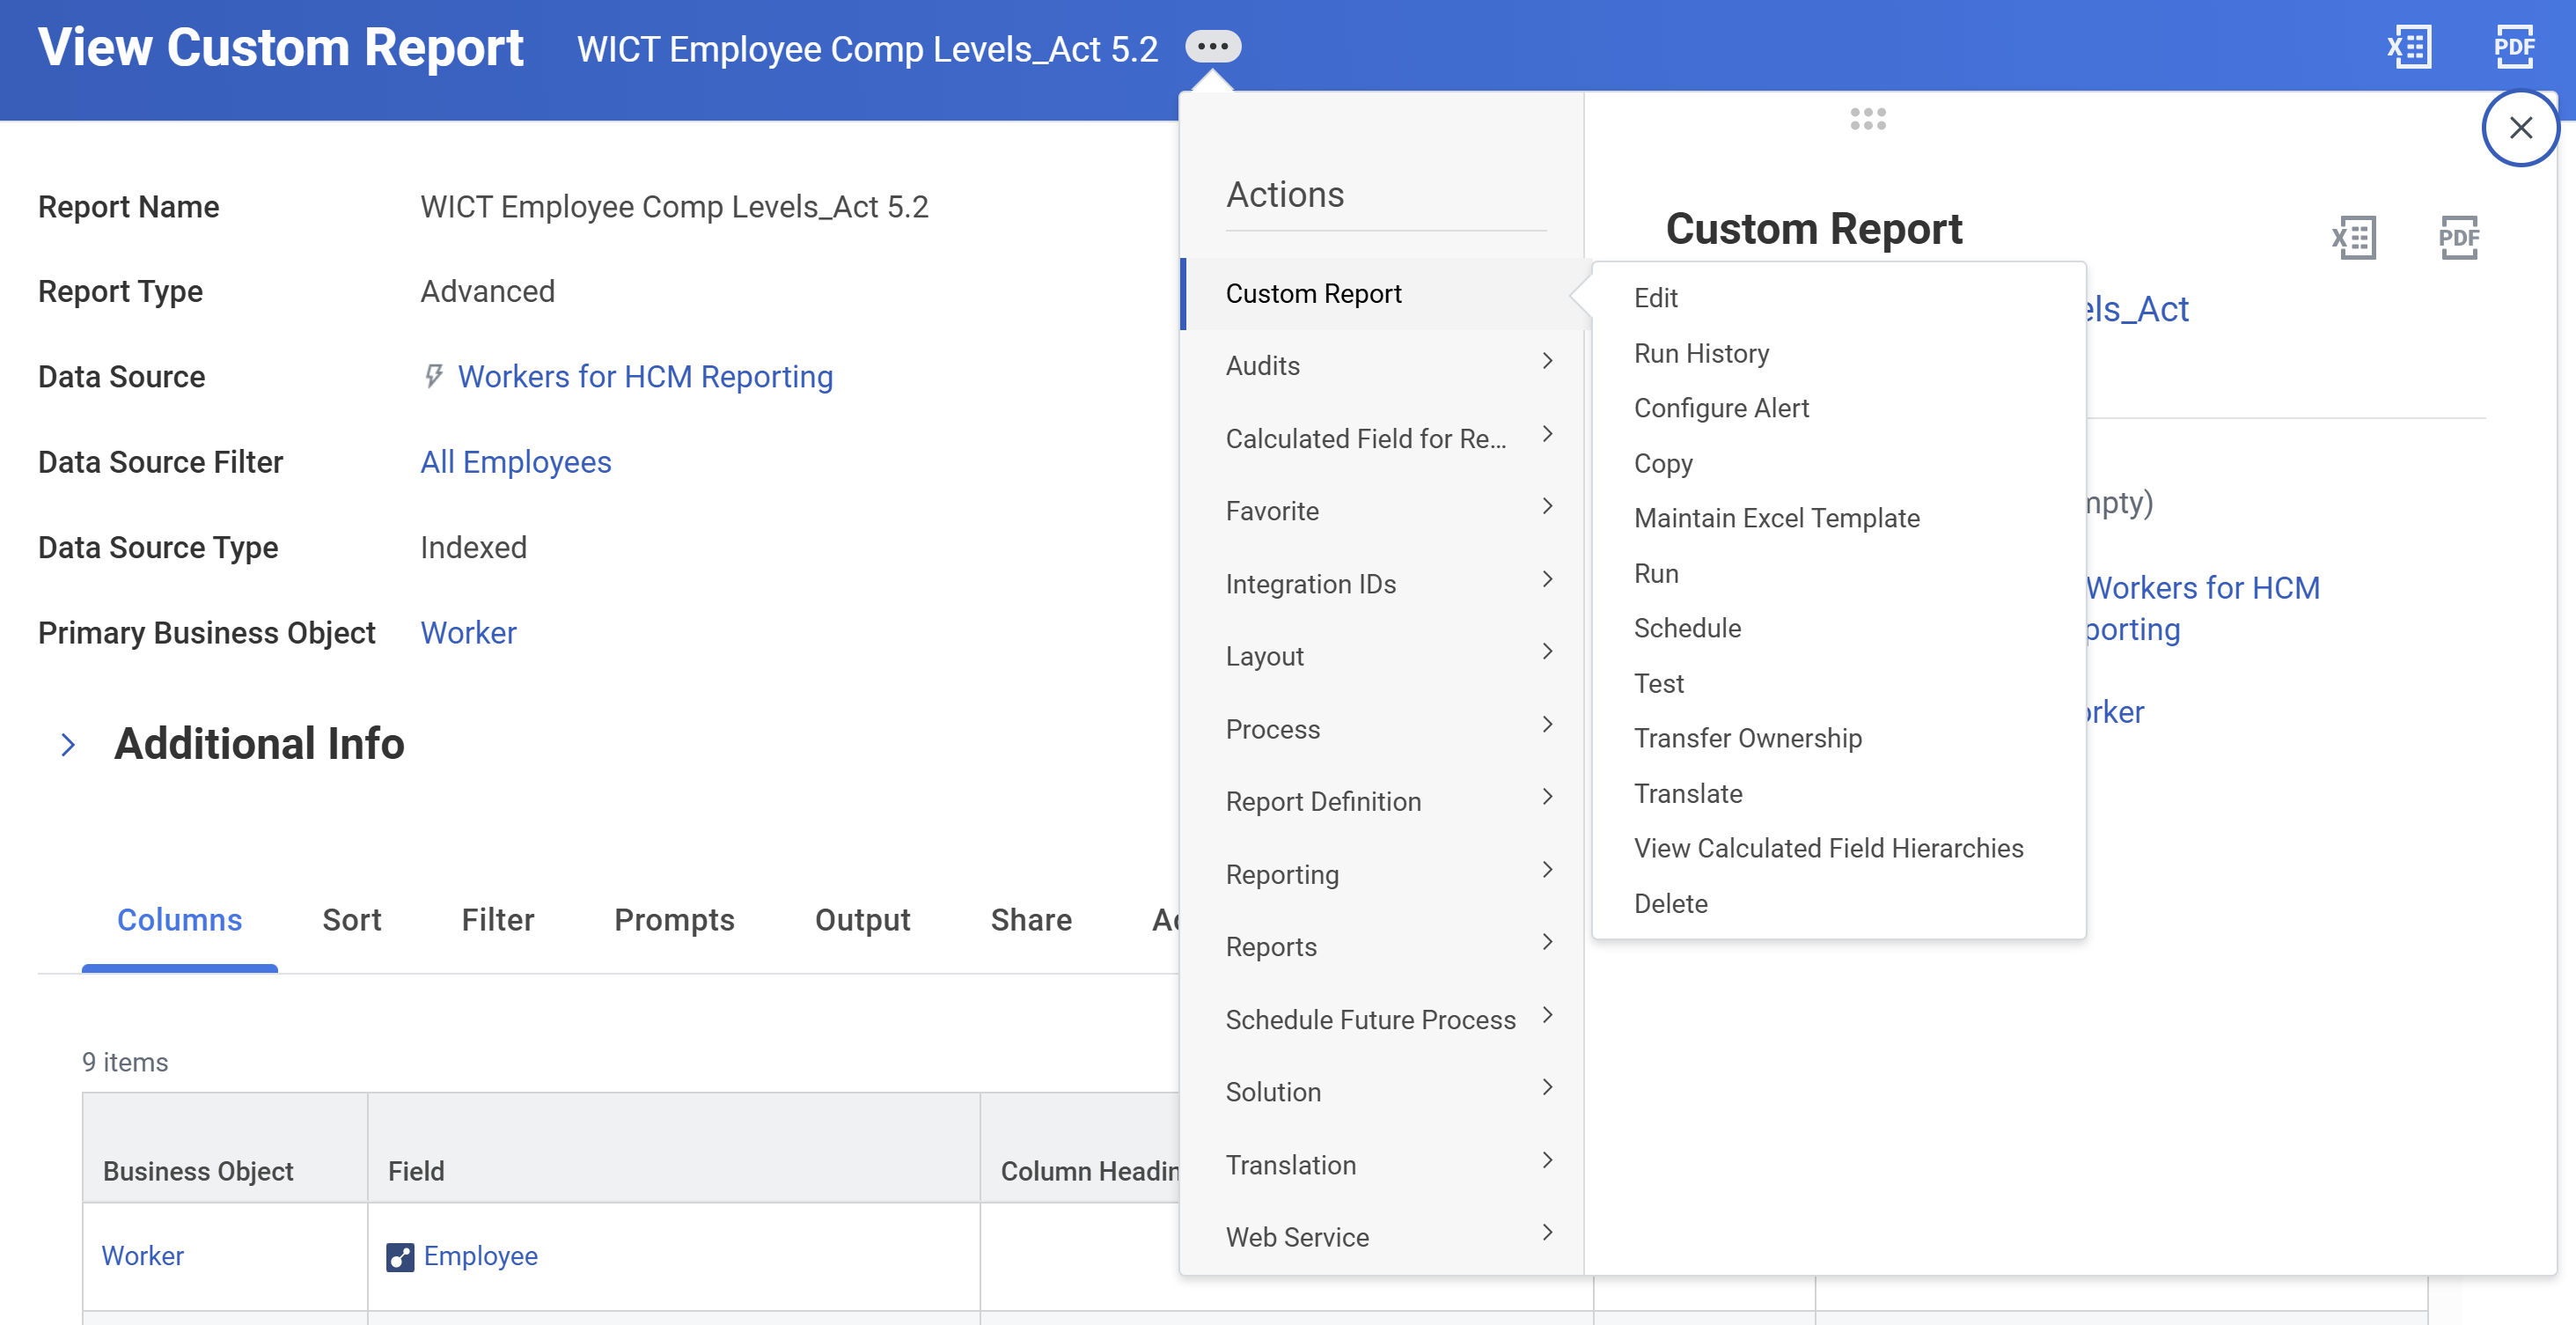Switch to the Output tab
The image size is (2576, 1325).
pyautogui.click(x=863, y=920)
